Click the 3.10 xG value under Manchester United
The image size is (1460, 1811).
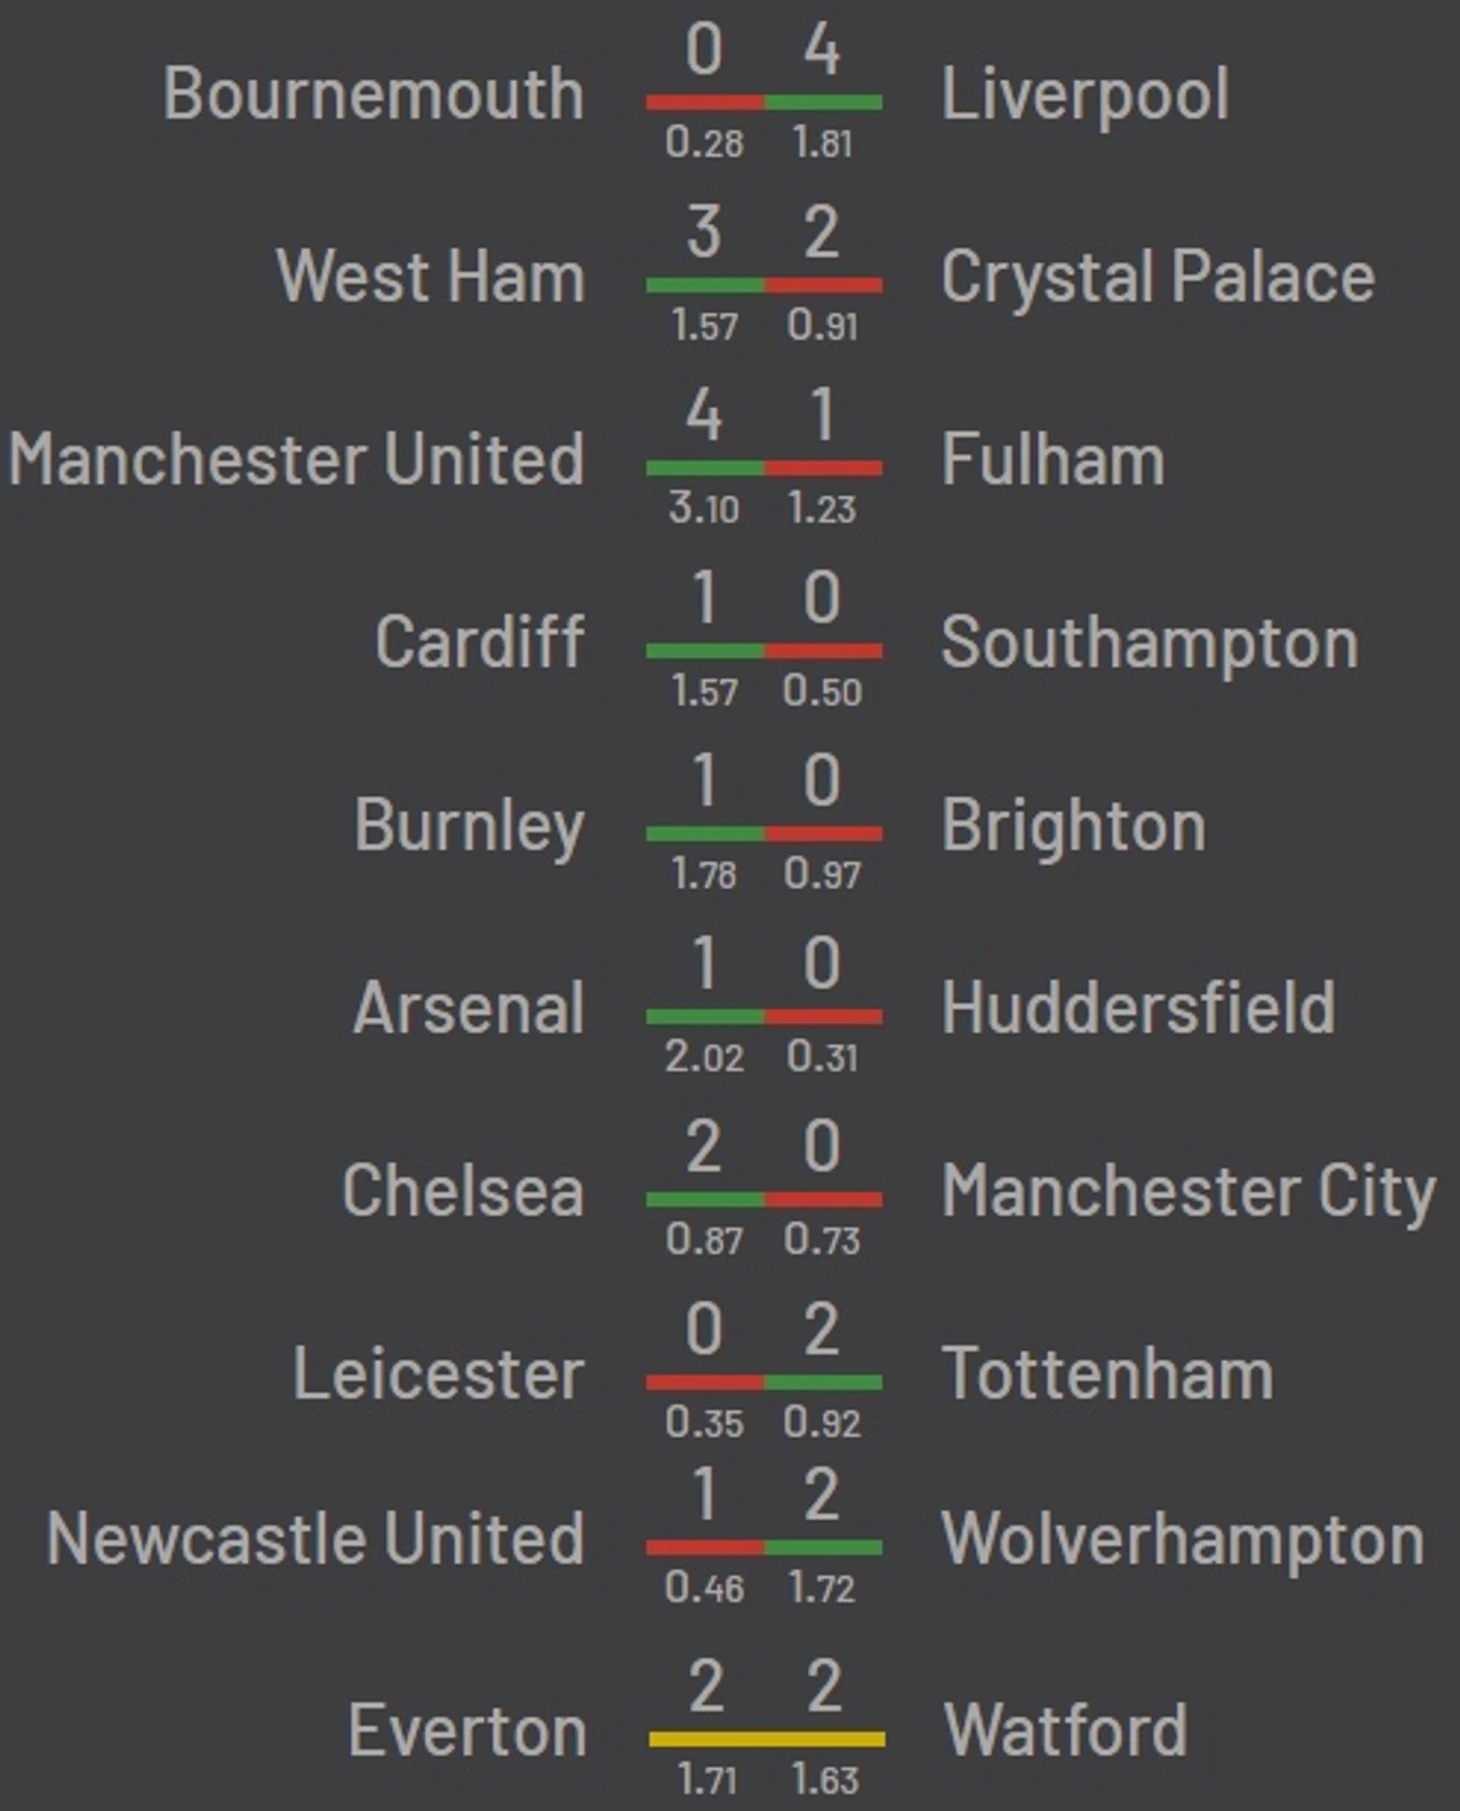coord(704,509)
